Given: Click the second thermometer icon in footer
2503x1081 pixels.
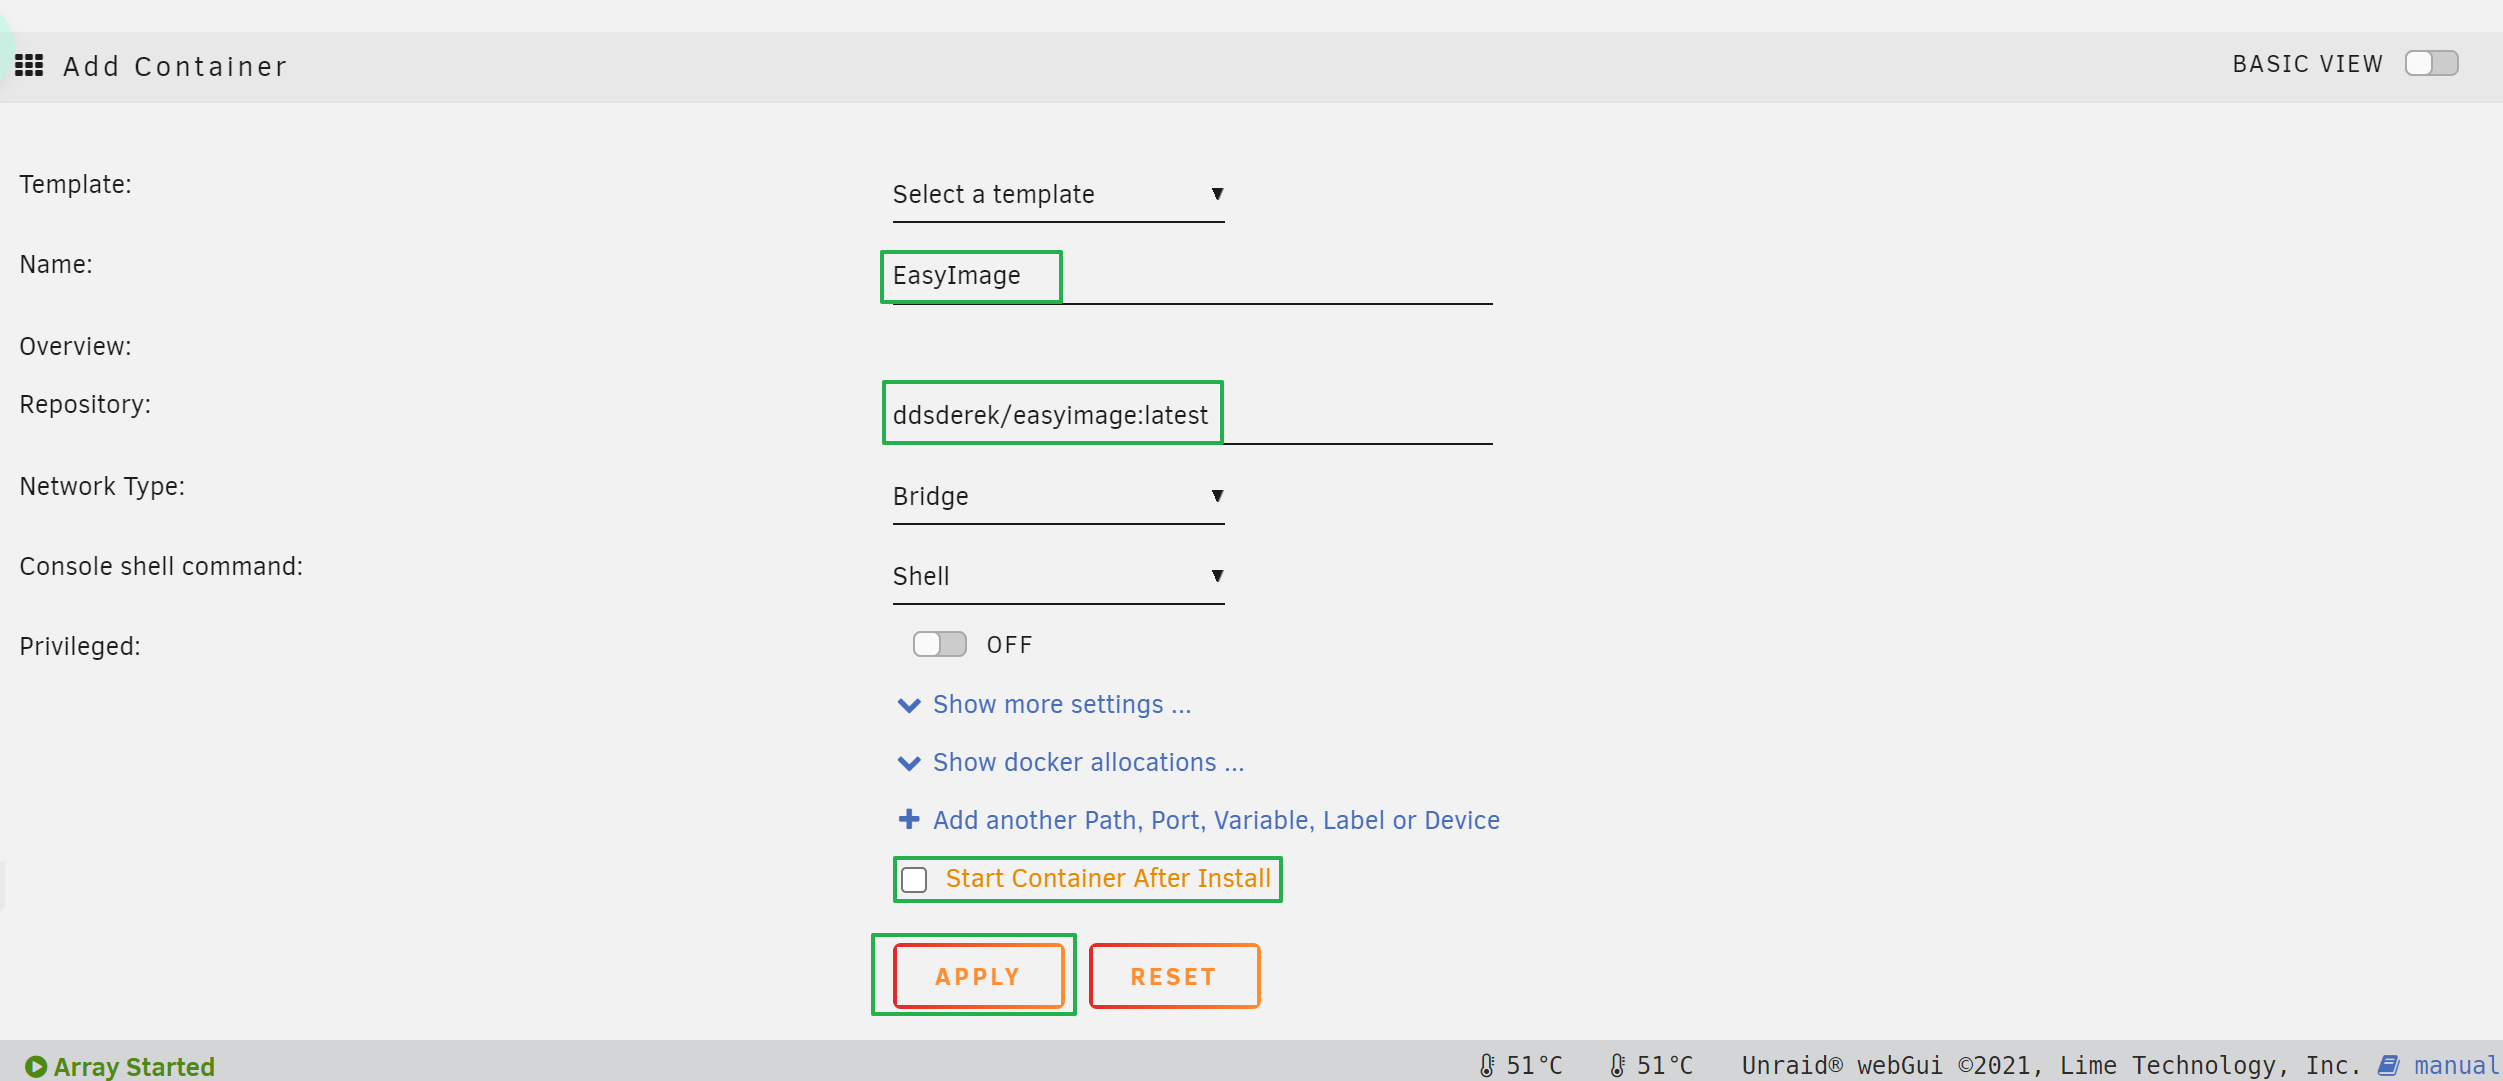Looking at the screenshot, I should coord(1617,1066).
